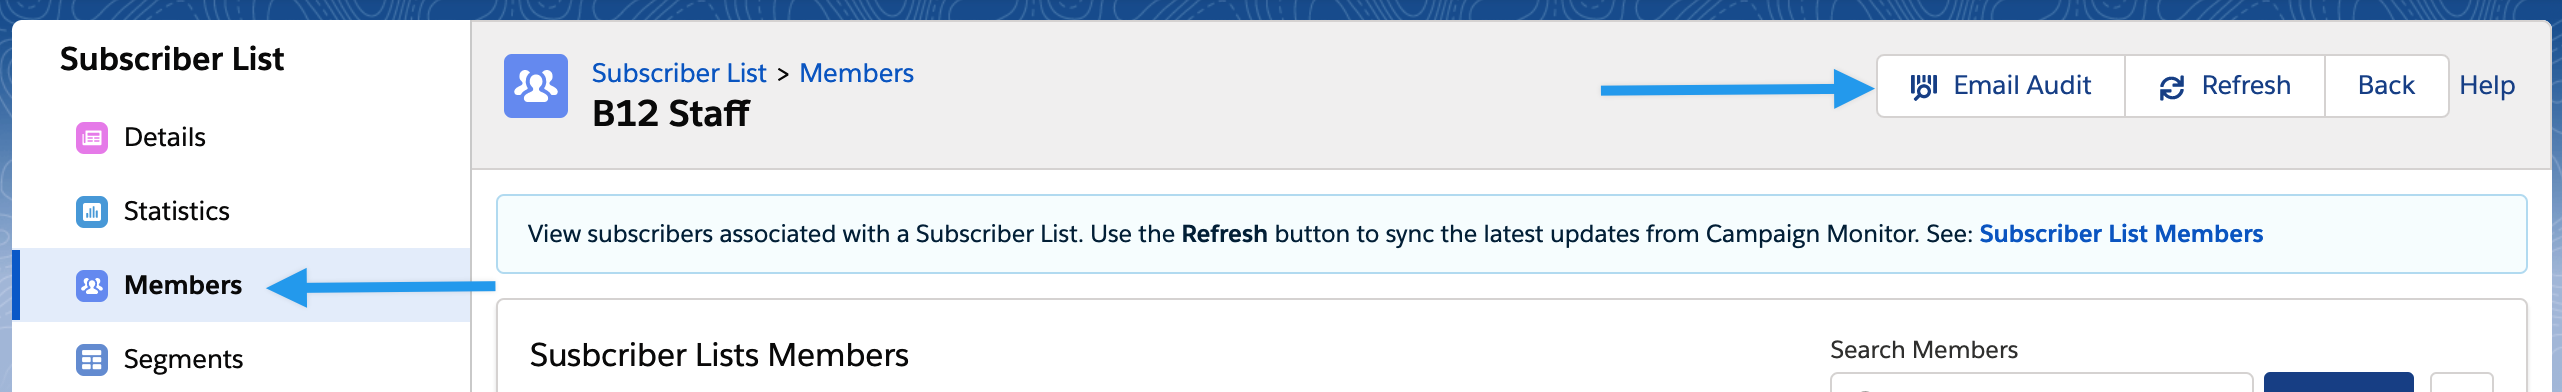
Task: Sync members with the Refresh button
Action: [2225, 86]
